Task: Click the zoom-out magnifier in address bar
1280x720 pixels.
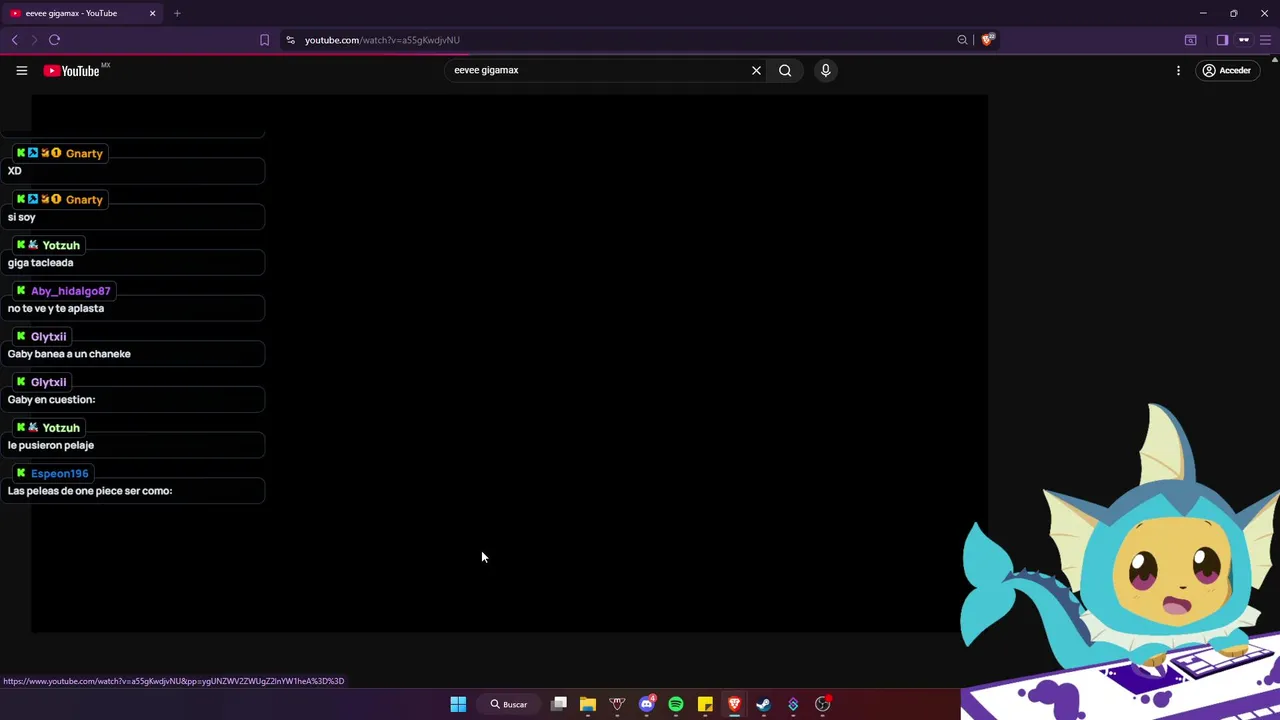Action: point(962,40)
